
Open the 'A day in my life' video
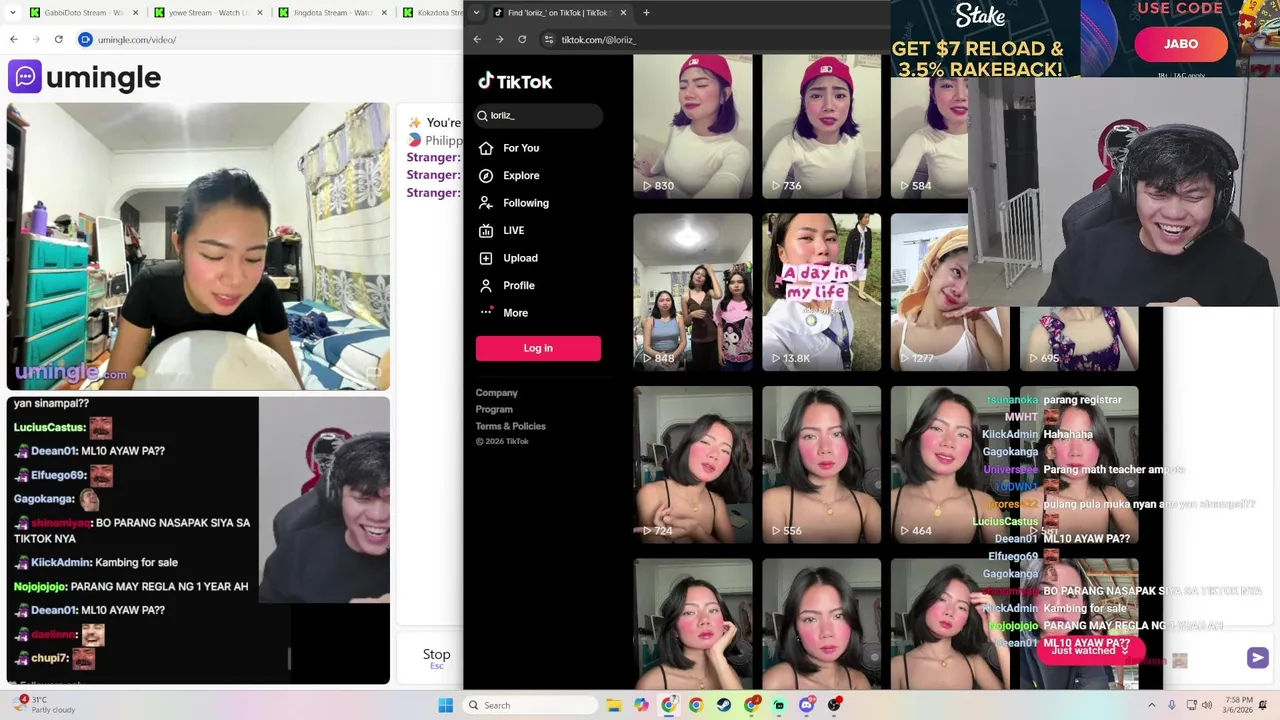[x=822, y=292]
